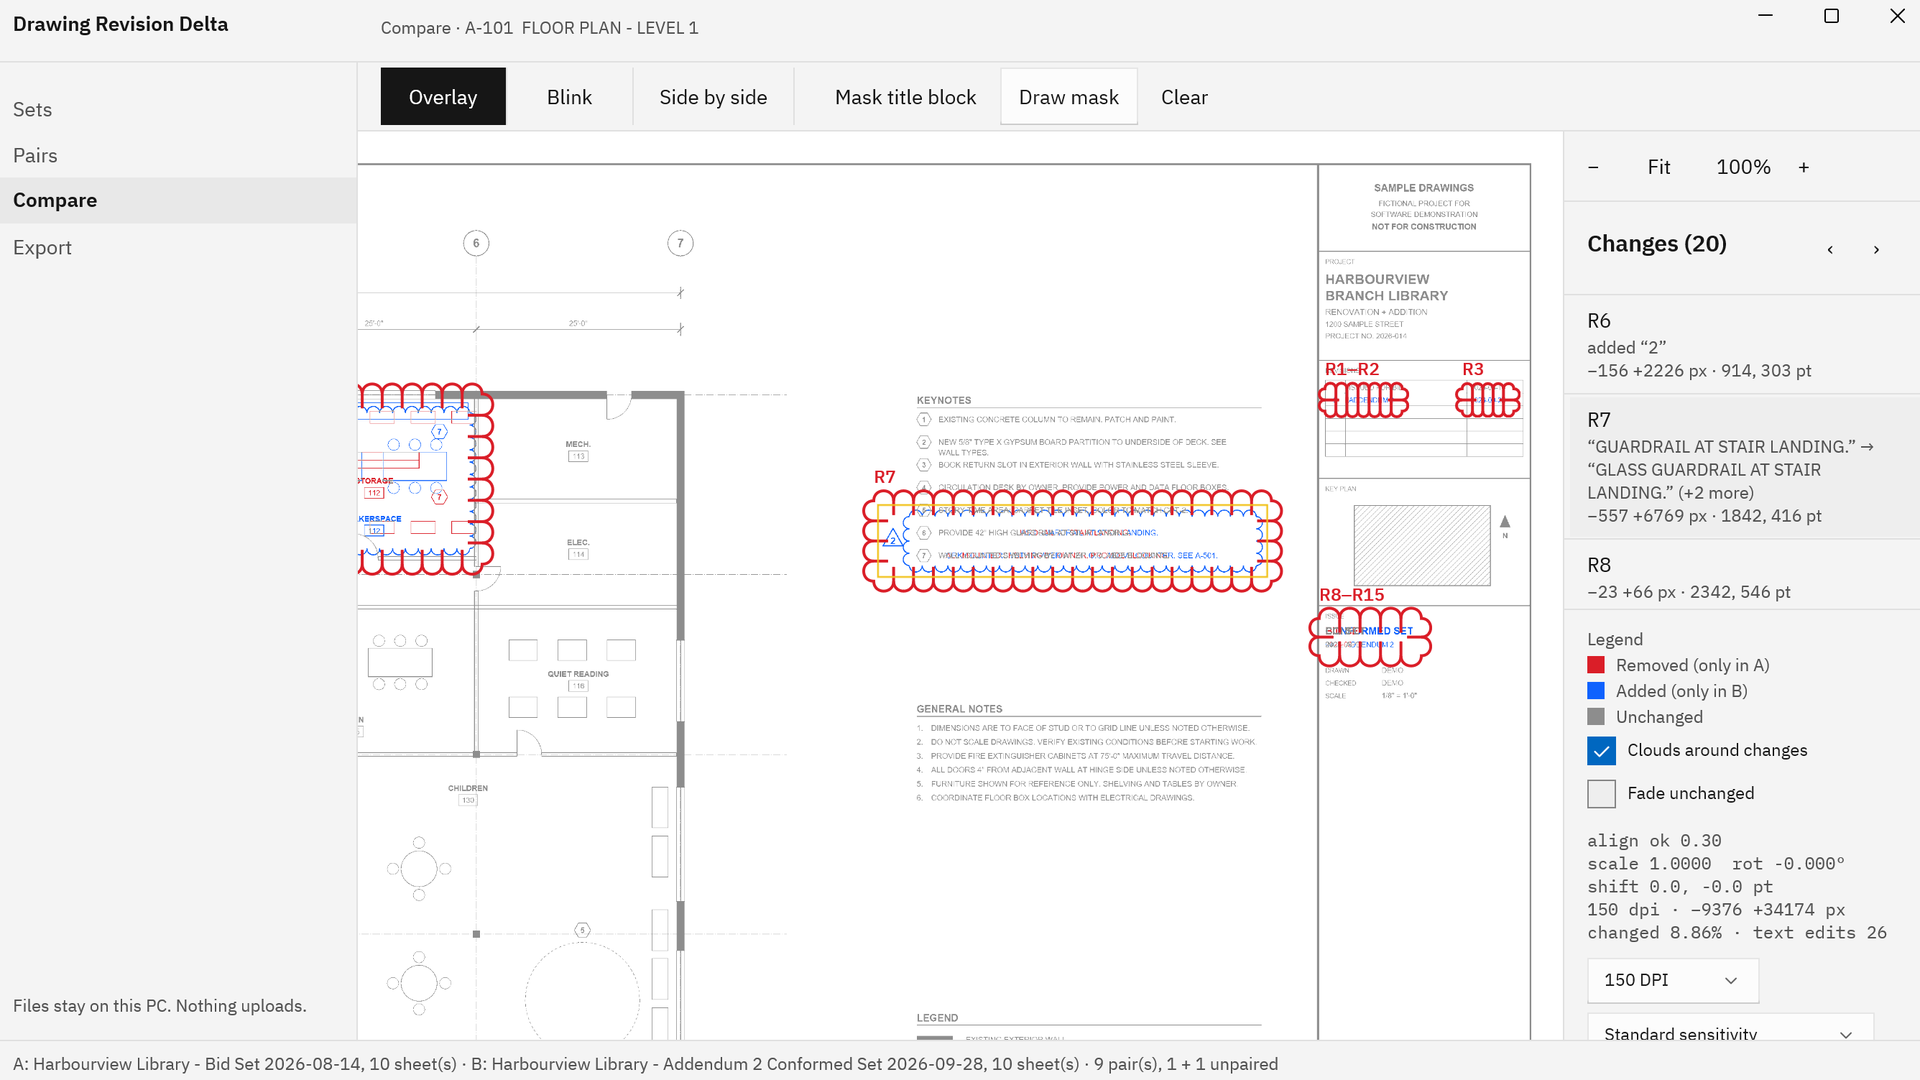Go to previous change arrow

click(1830, 249)
